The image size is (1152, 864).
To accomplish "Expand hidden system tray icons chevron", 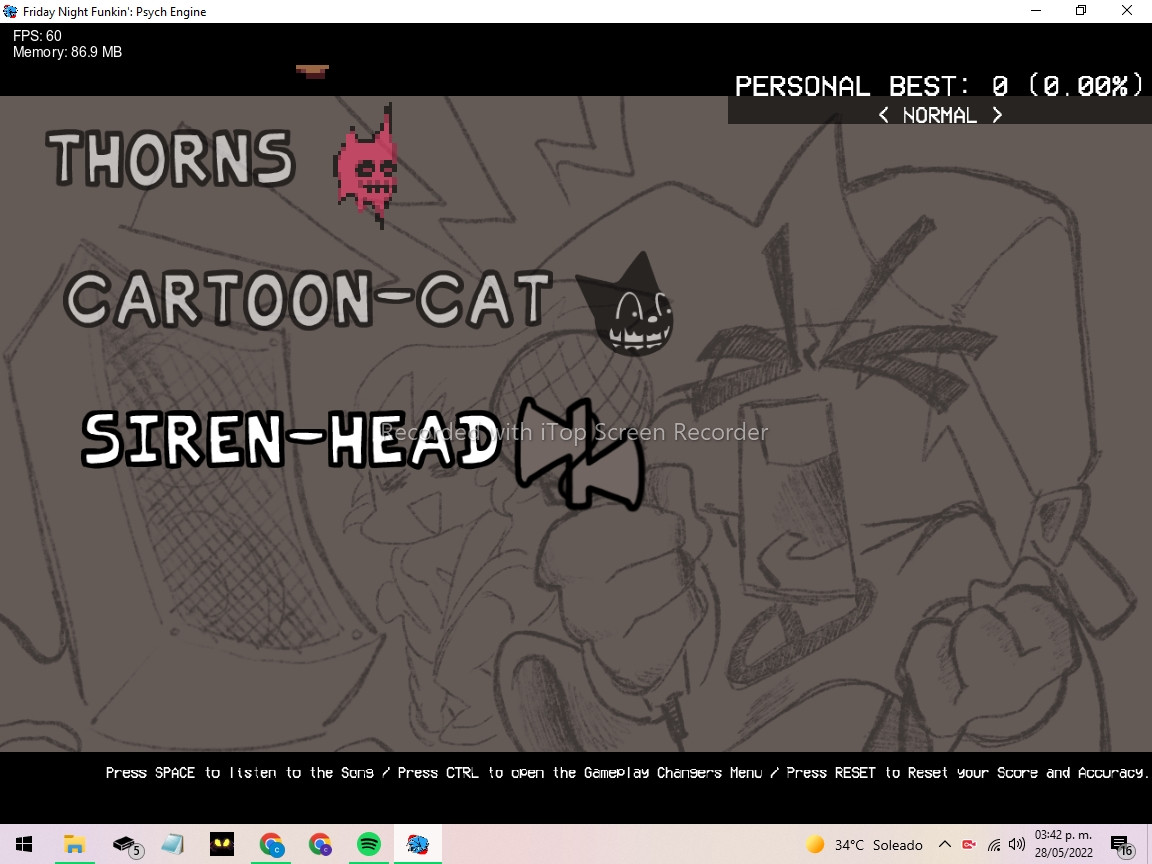I will pos(944,843).
